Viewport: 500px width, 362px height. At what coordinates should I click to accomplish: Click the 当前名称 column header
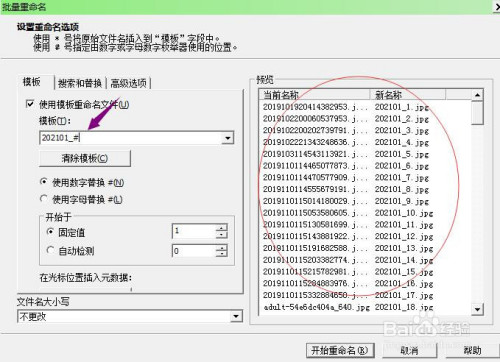point(314,95)
